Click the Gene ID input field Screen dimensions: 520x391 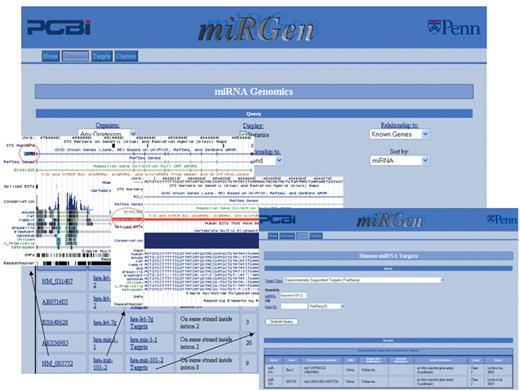click(x=294, y=306)
